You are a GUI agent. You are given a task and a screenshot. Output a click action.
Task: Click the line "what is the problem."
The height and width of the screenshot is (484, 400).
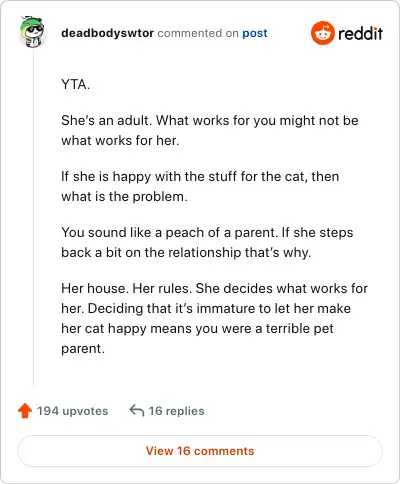pyautogui.click(x=124, y=197)
